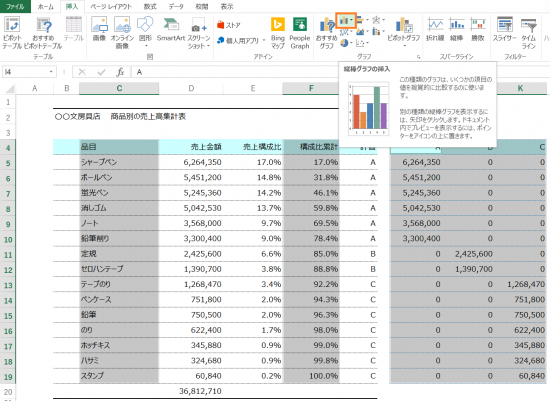This screenshot has width=550, height=401.
Task: Click the highlighted column chart icon
Action: [346, 21]
